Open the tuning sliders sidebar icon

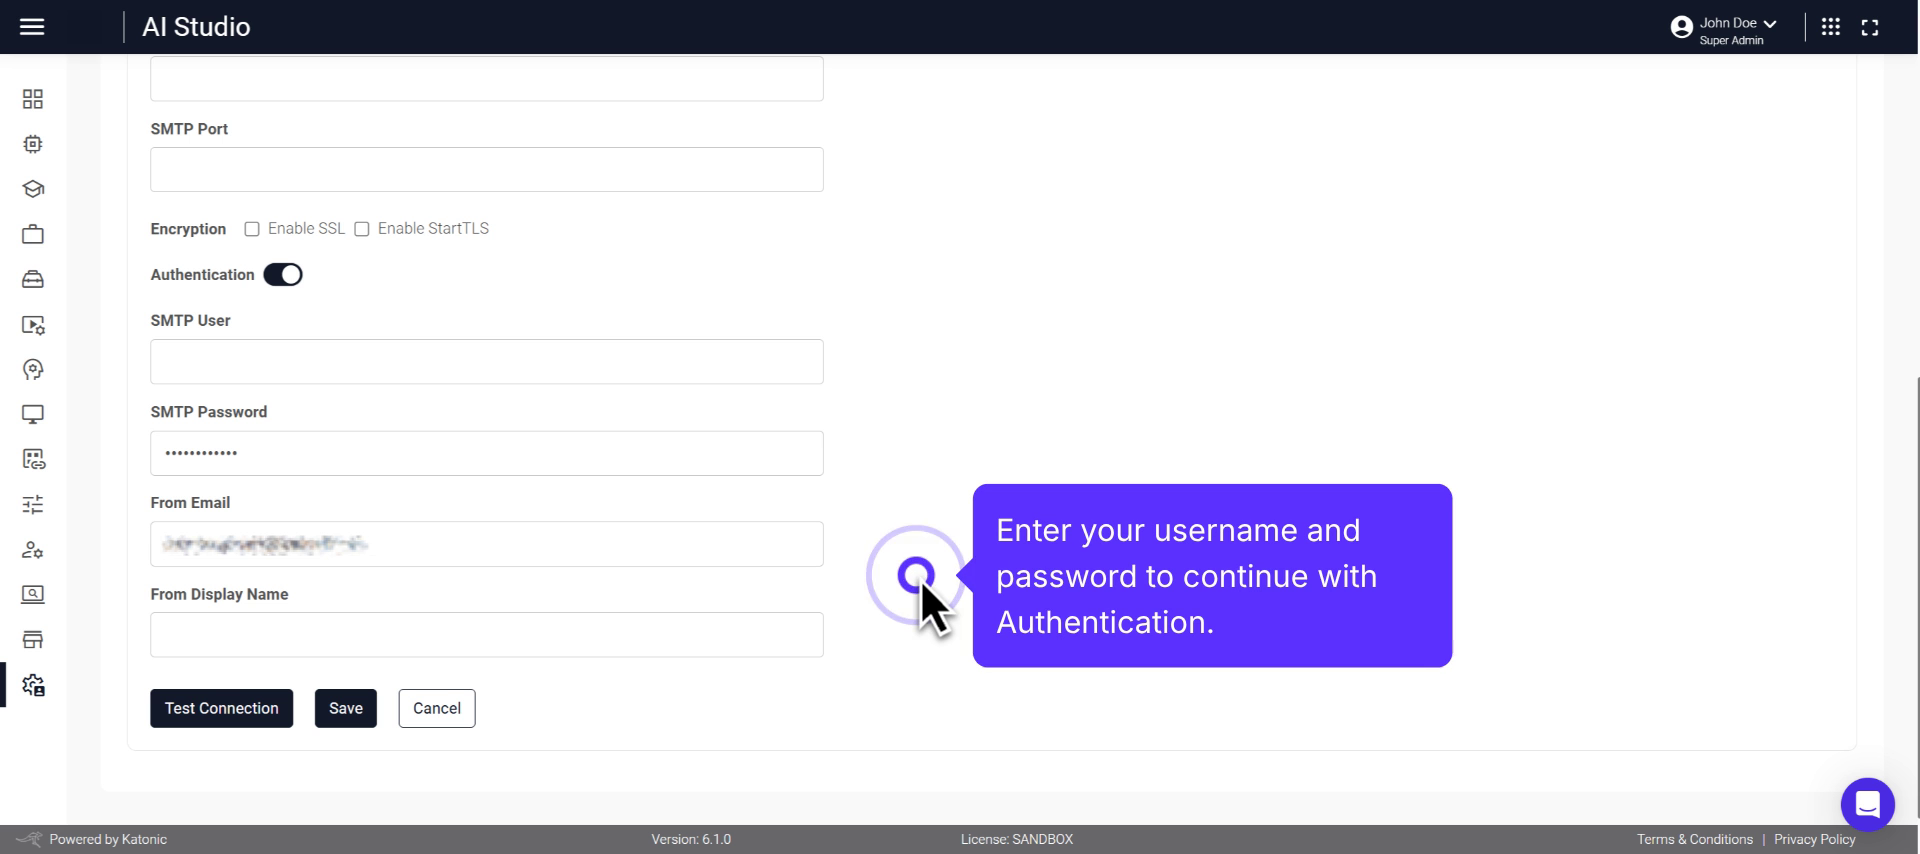click(33, 504)
